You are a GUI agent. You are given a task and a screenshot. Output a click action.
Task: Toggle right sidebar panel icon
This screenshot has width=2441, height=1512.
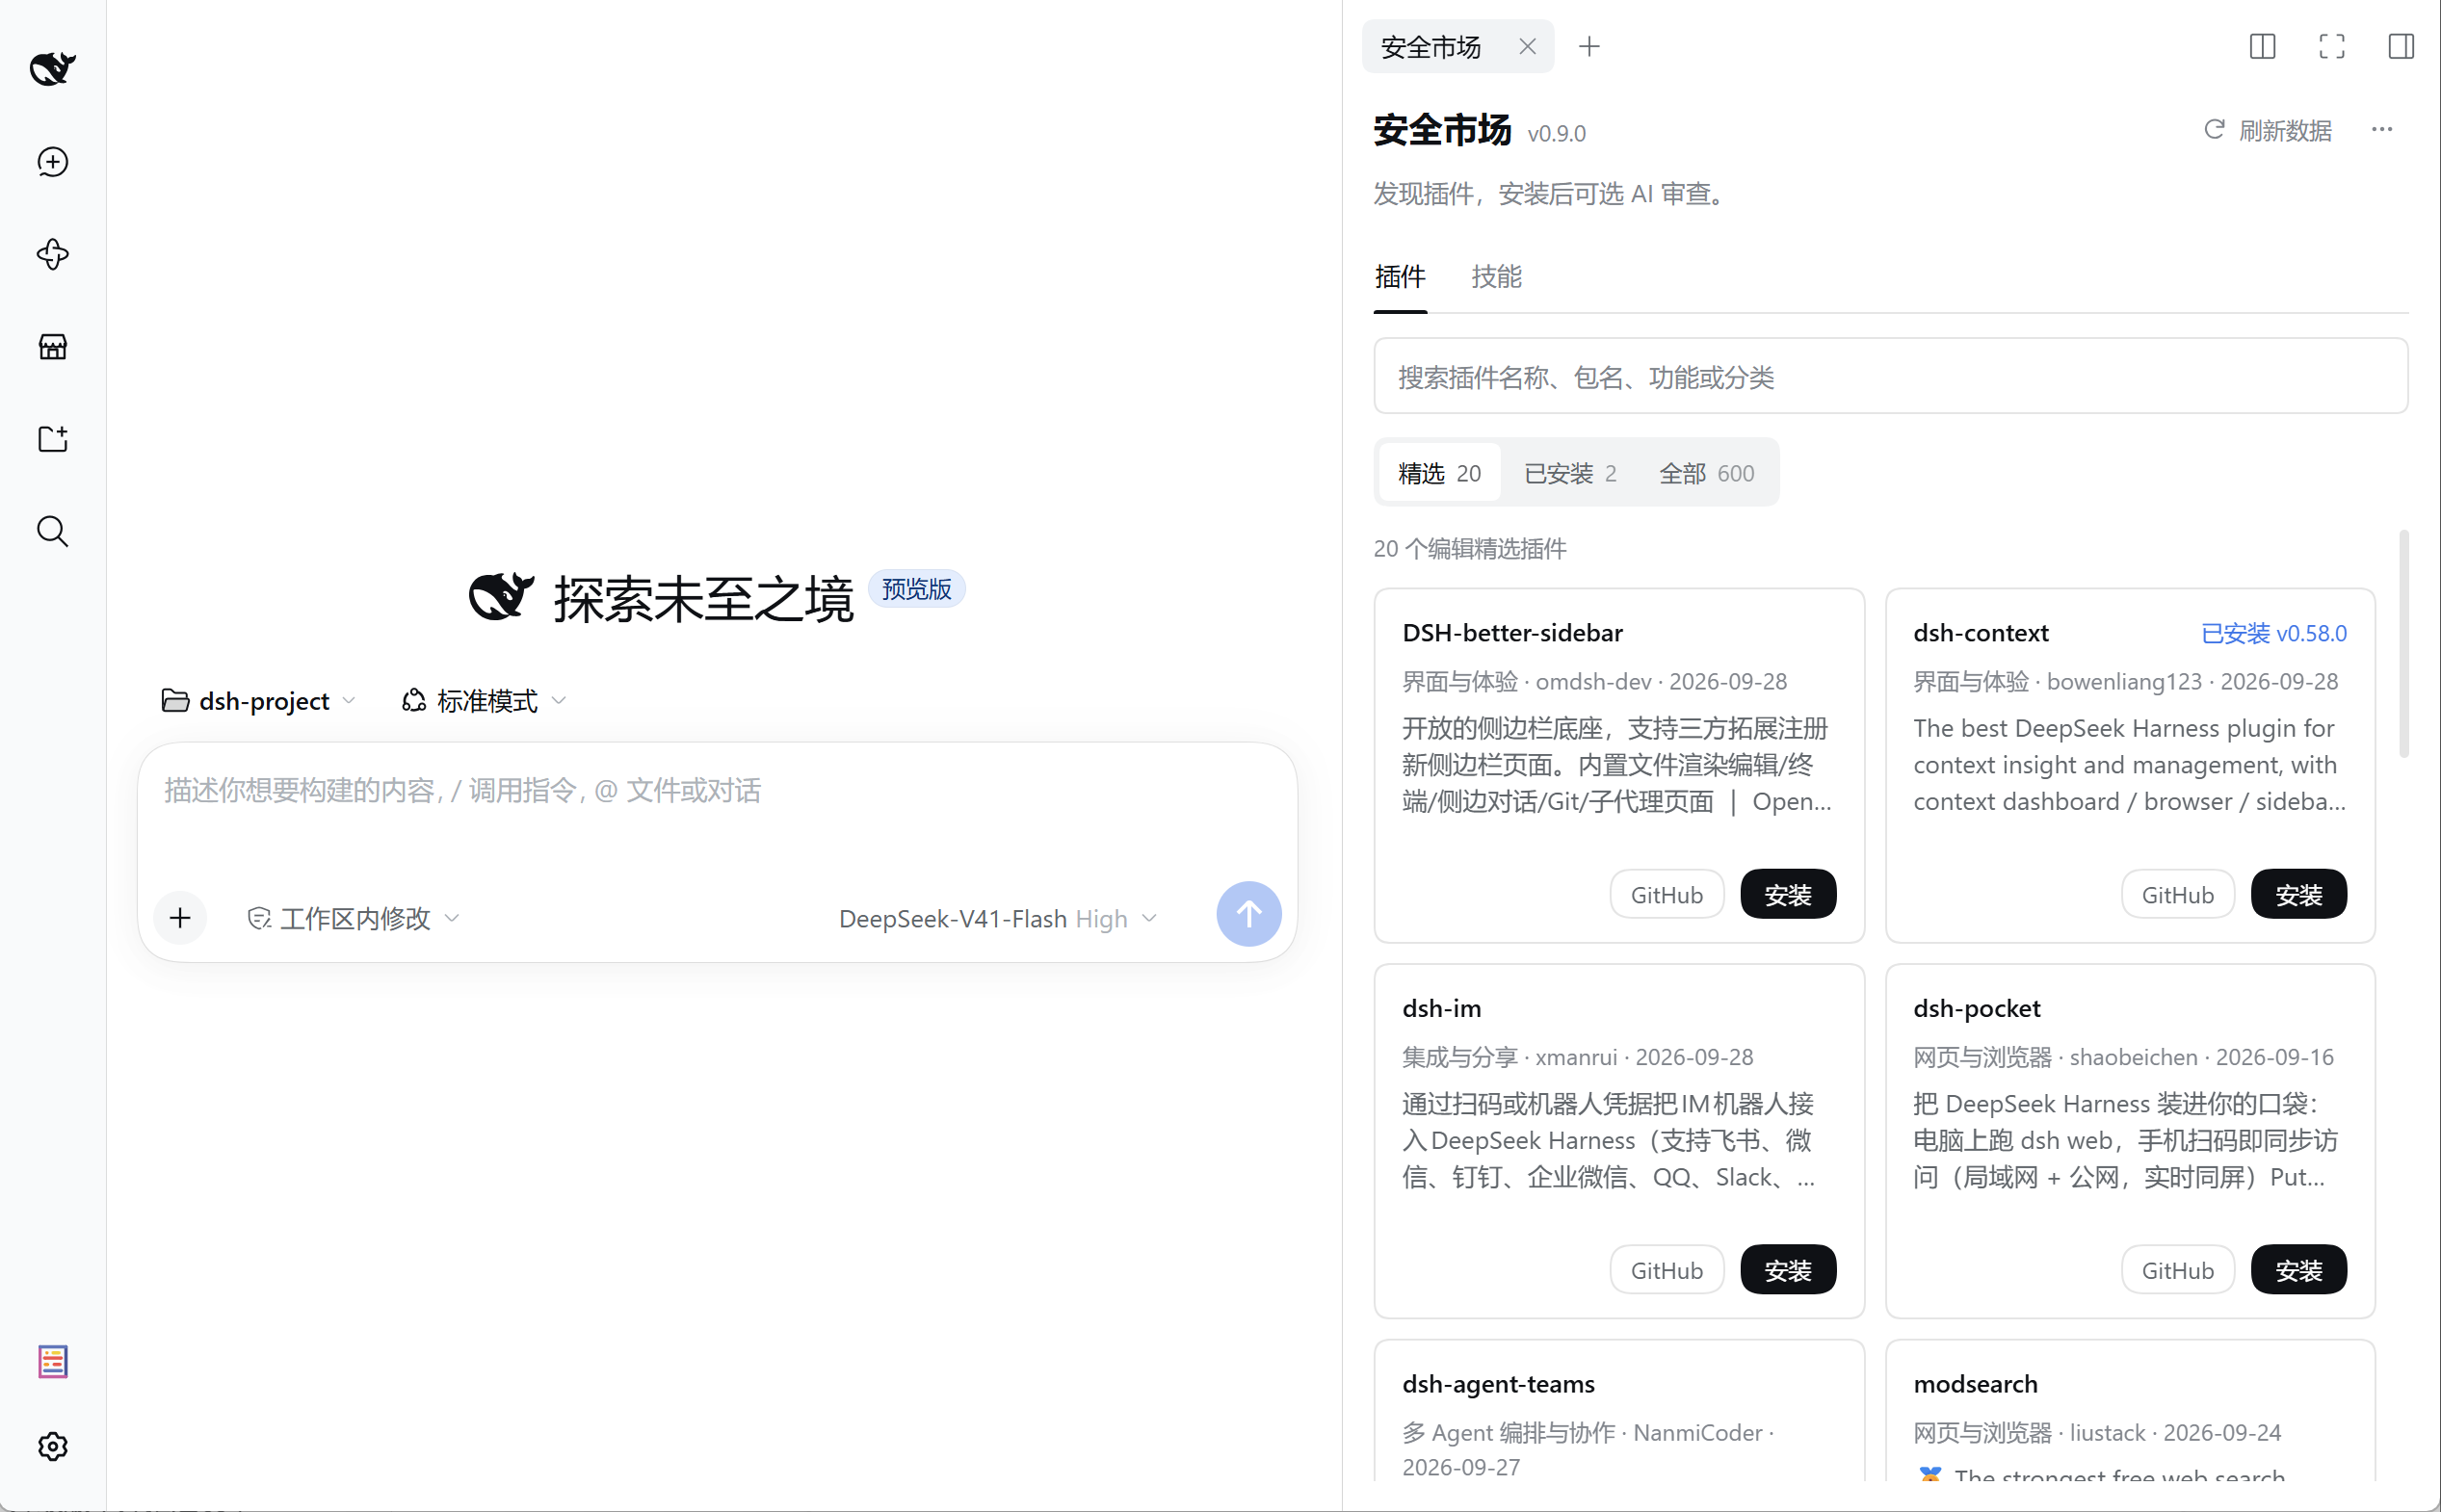tap(2401, 46)
